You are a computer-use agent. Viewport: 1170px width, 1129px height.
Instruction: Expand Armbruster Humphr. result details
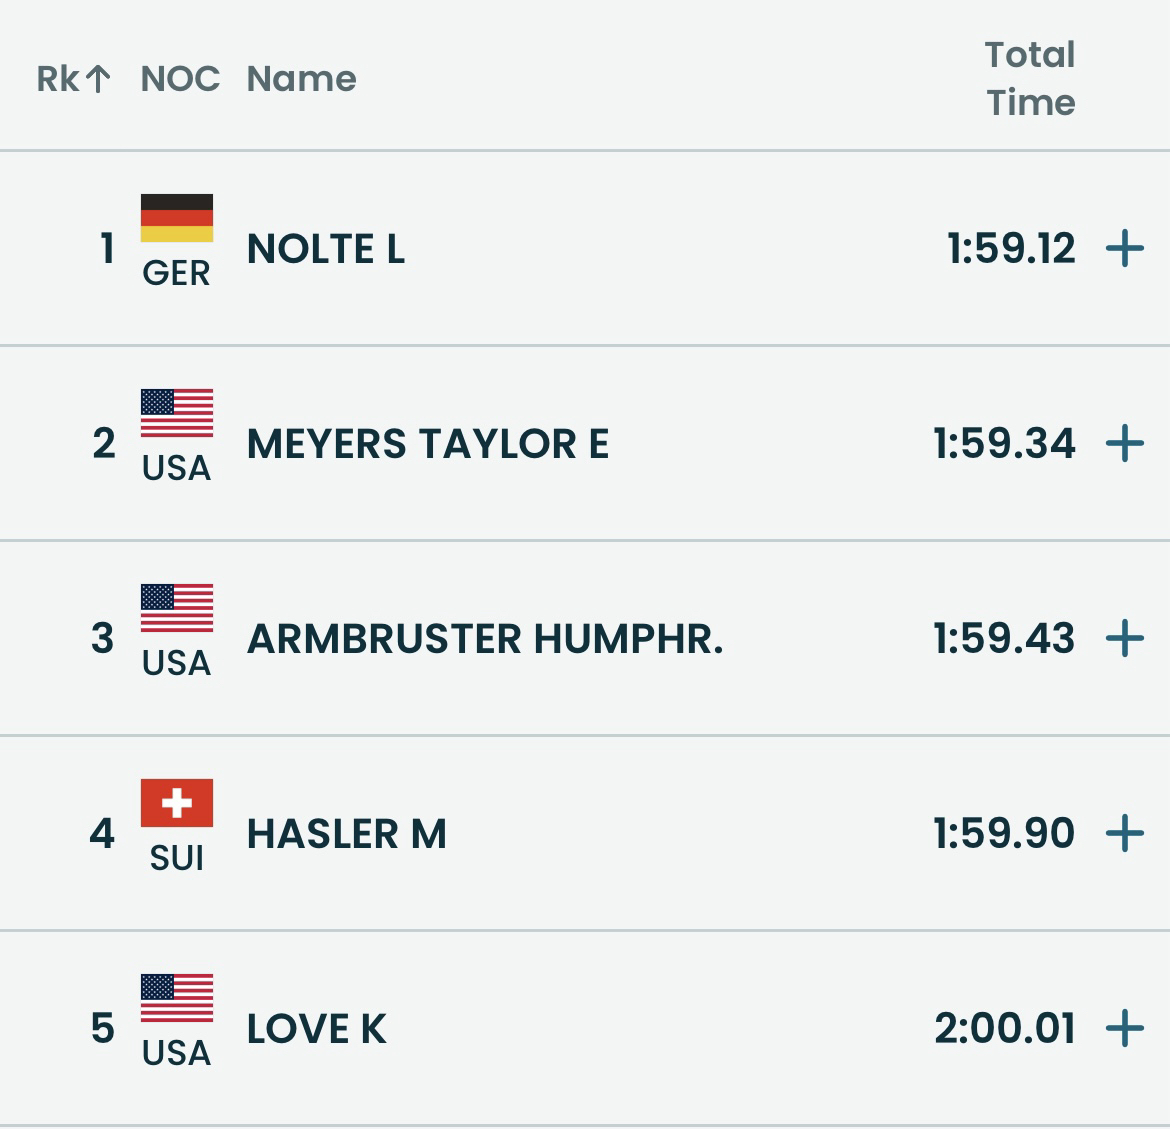point(1124,638)
